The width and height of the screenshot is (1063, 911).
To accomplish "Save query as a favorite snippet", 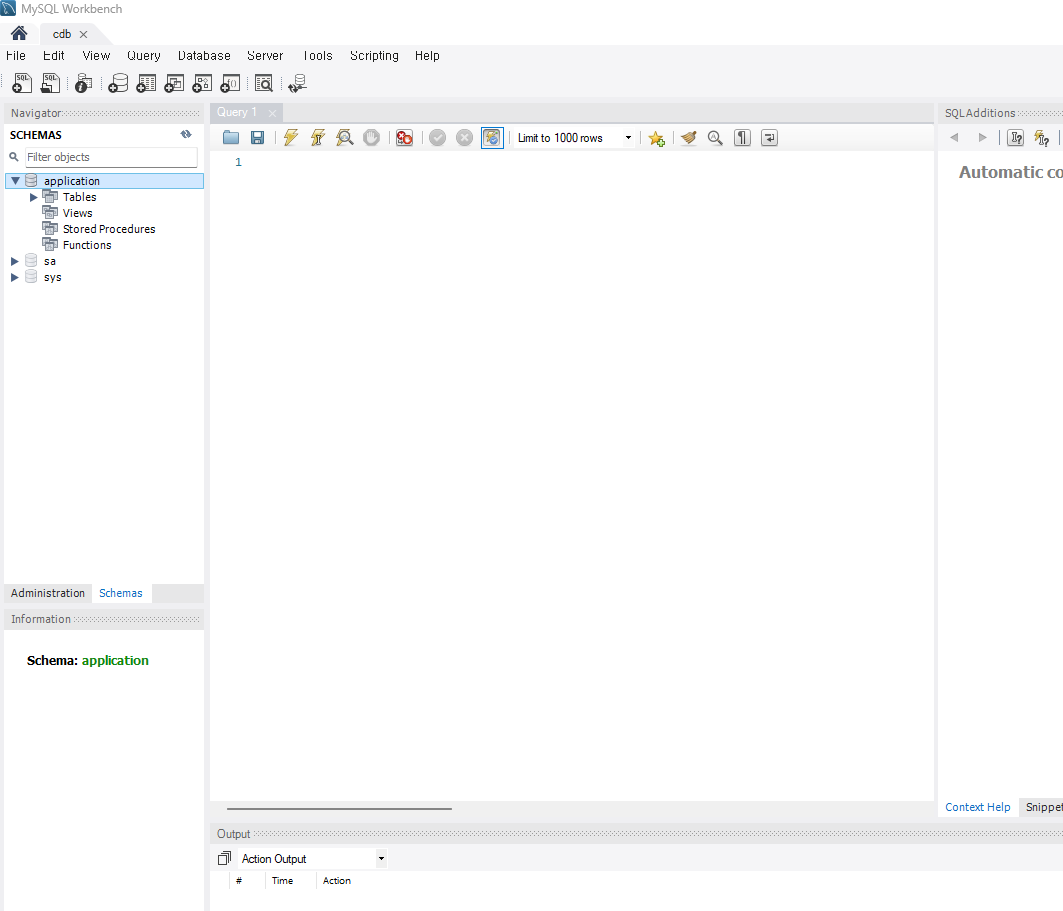I will click(x=656, y=138).
